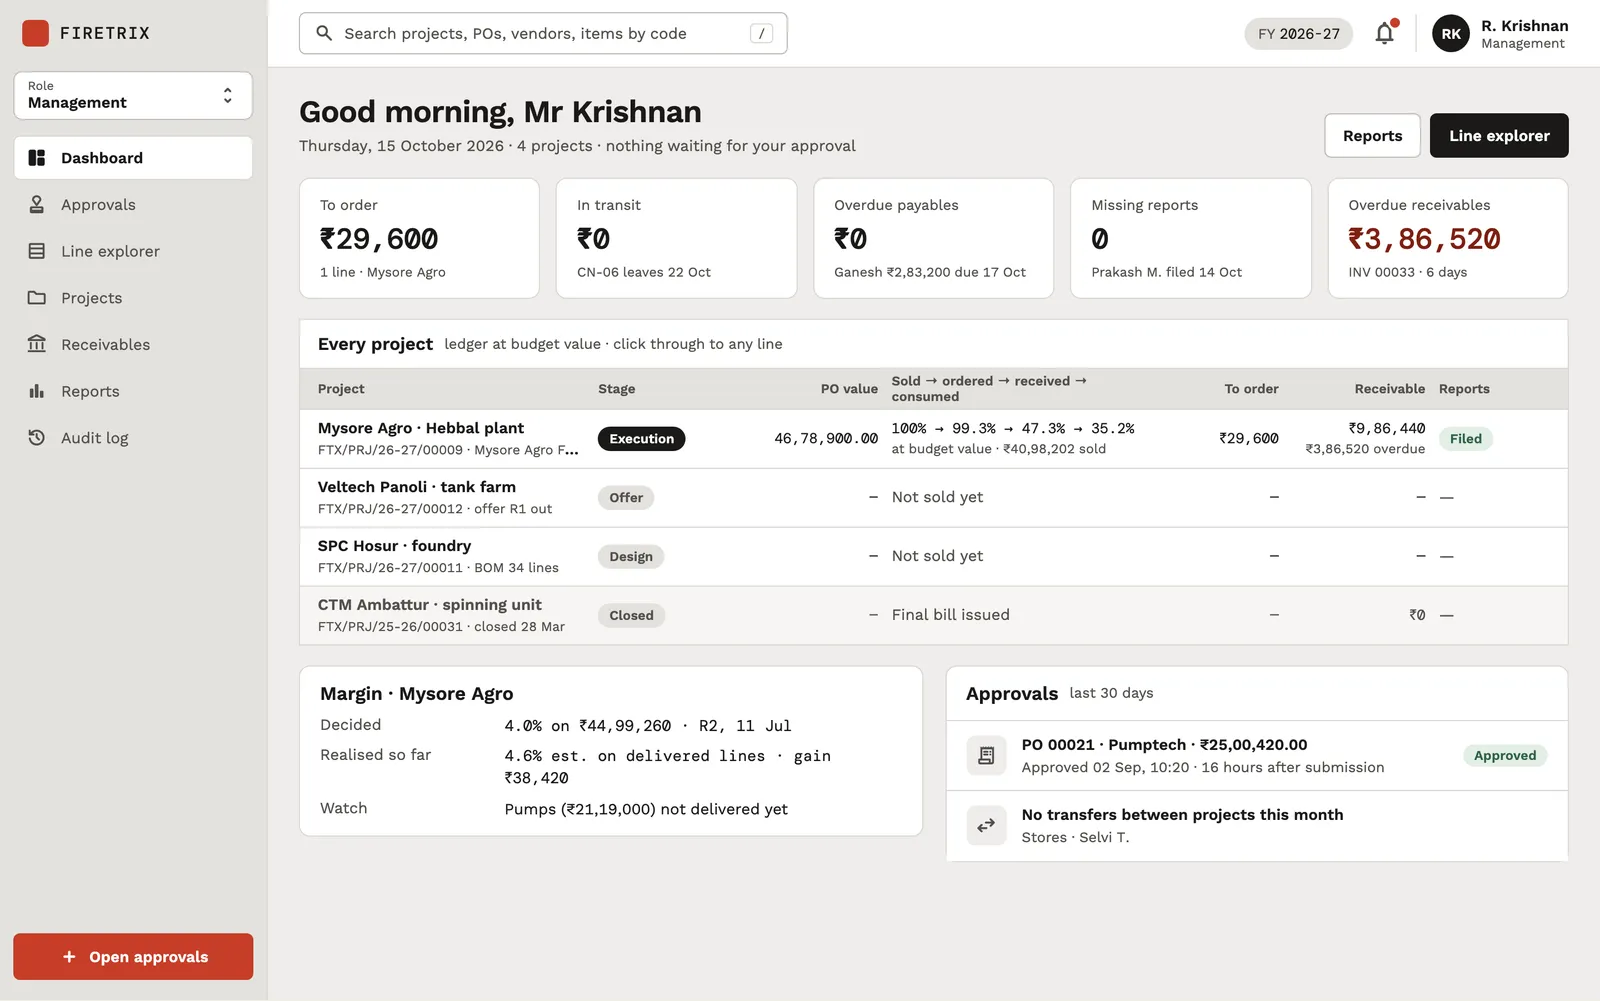
Task: Click the Filed reports badge
Action: tap(1465, 439)
